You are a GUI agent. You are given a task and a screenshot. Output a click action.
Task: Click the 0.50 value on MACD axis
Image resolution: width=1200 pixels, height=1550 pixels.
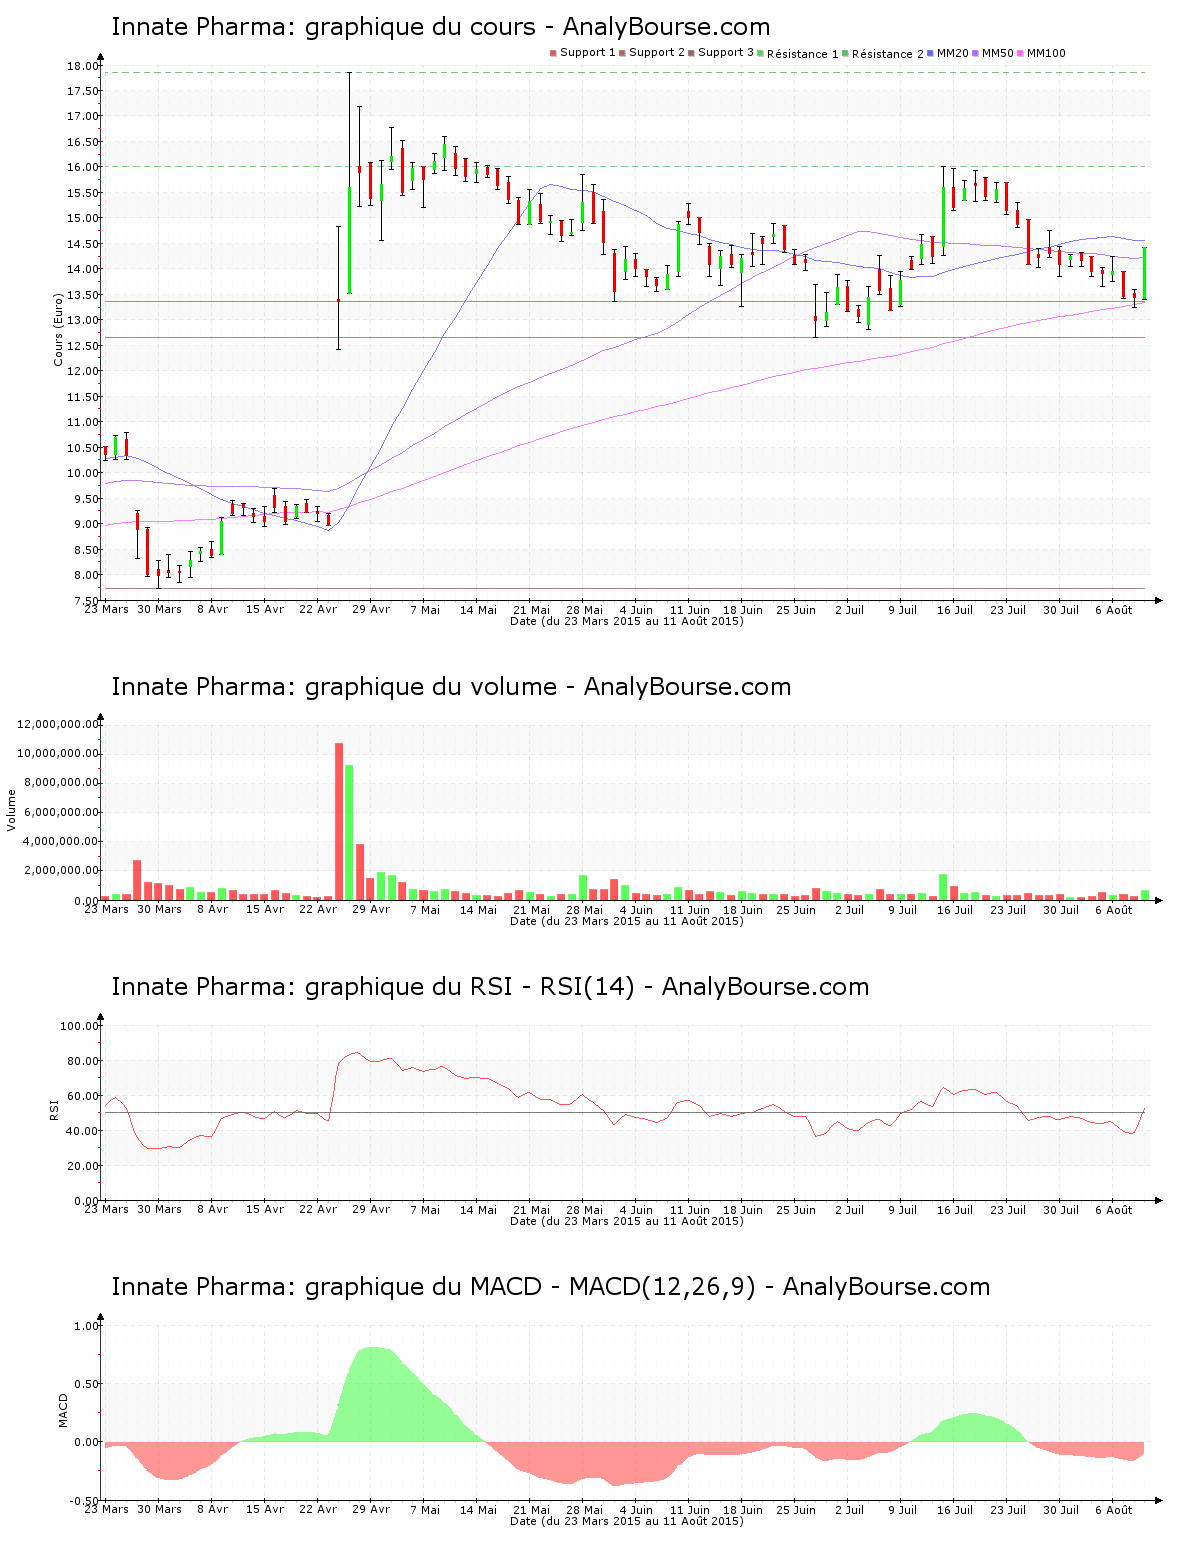pos(87,1384)
